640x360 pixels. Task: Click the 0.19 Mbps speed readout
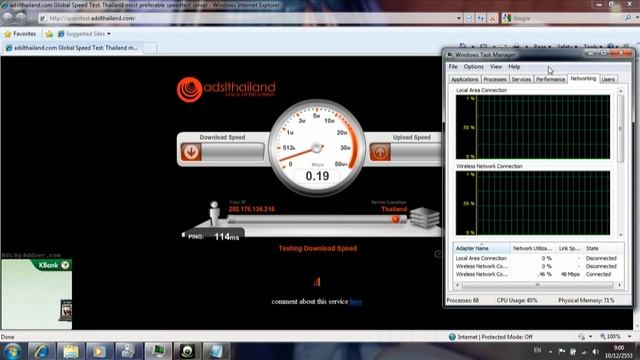[317, 176]
